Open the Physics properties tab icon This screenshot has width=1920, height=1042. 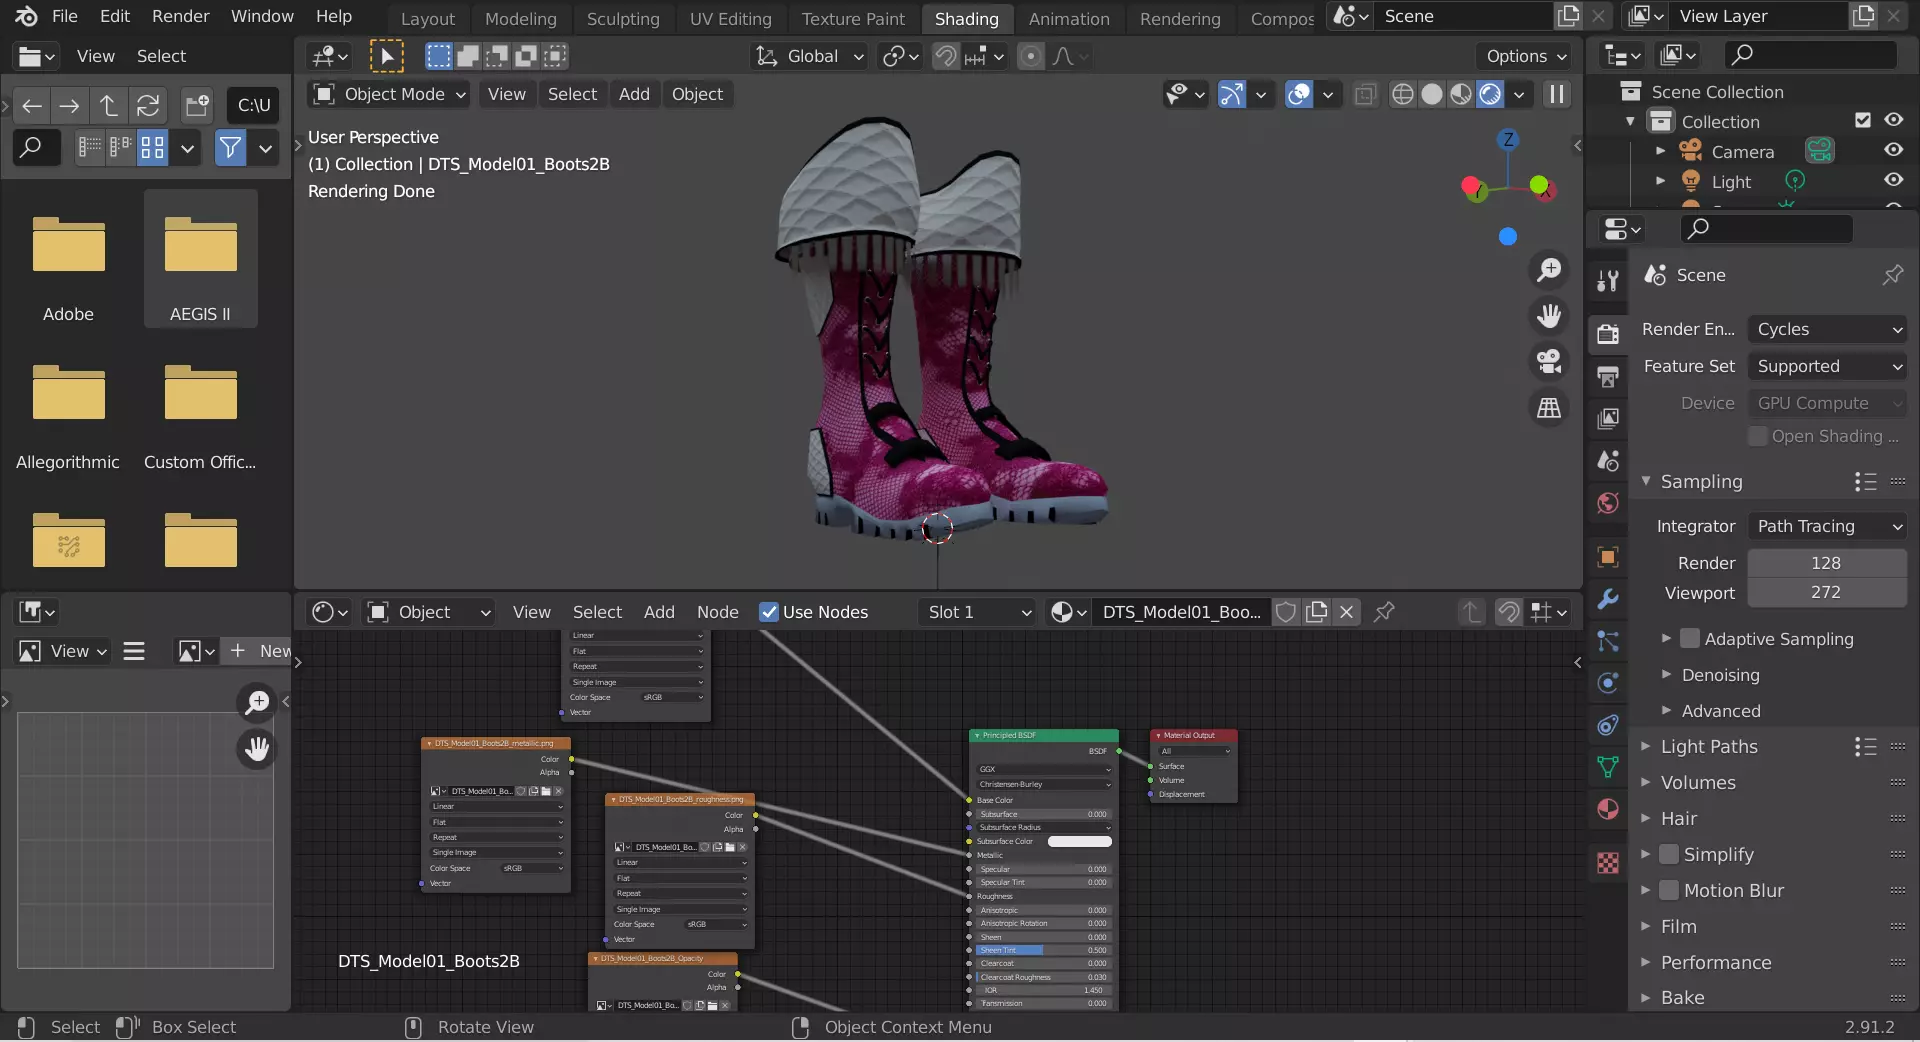tap(1608, 683)
